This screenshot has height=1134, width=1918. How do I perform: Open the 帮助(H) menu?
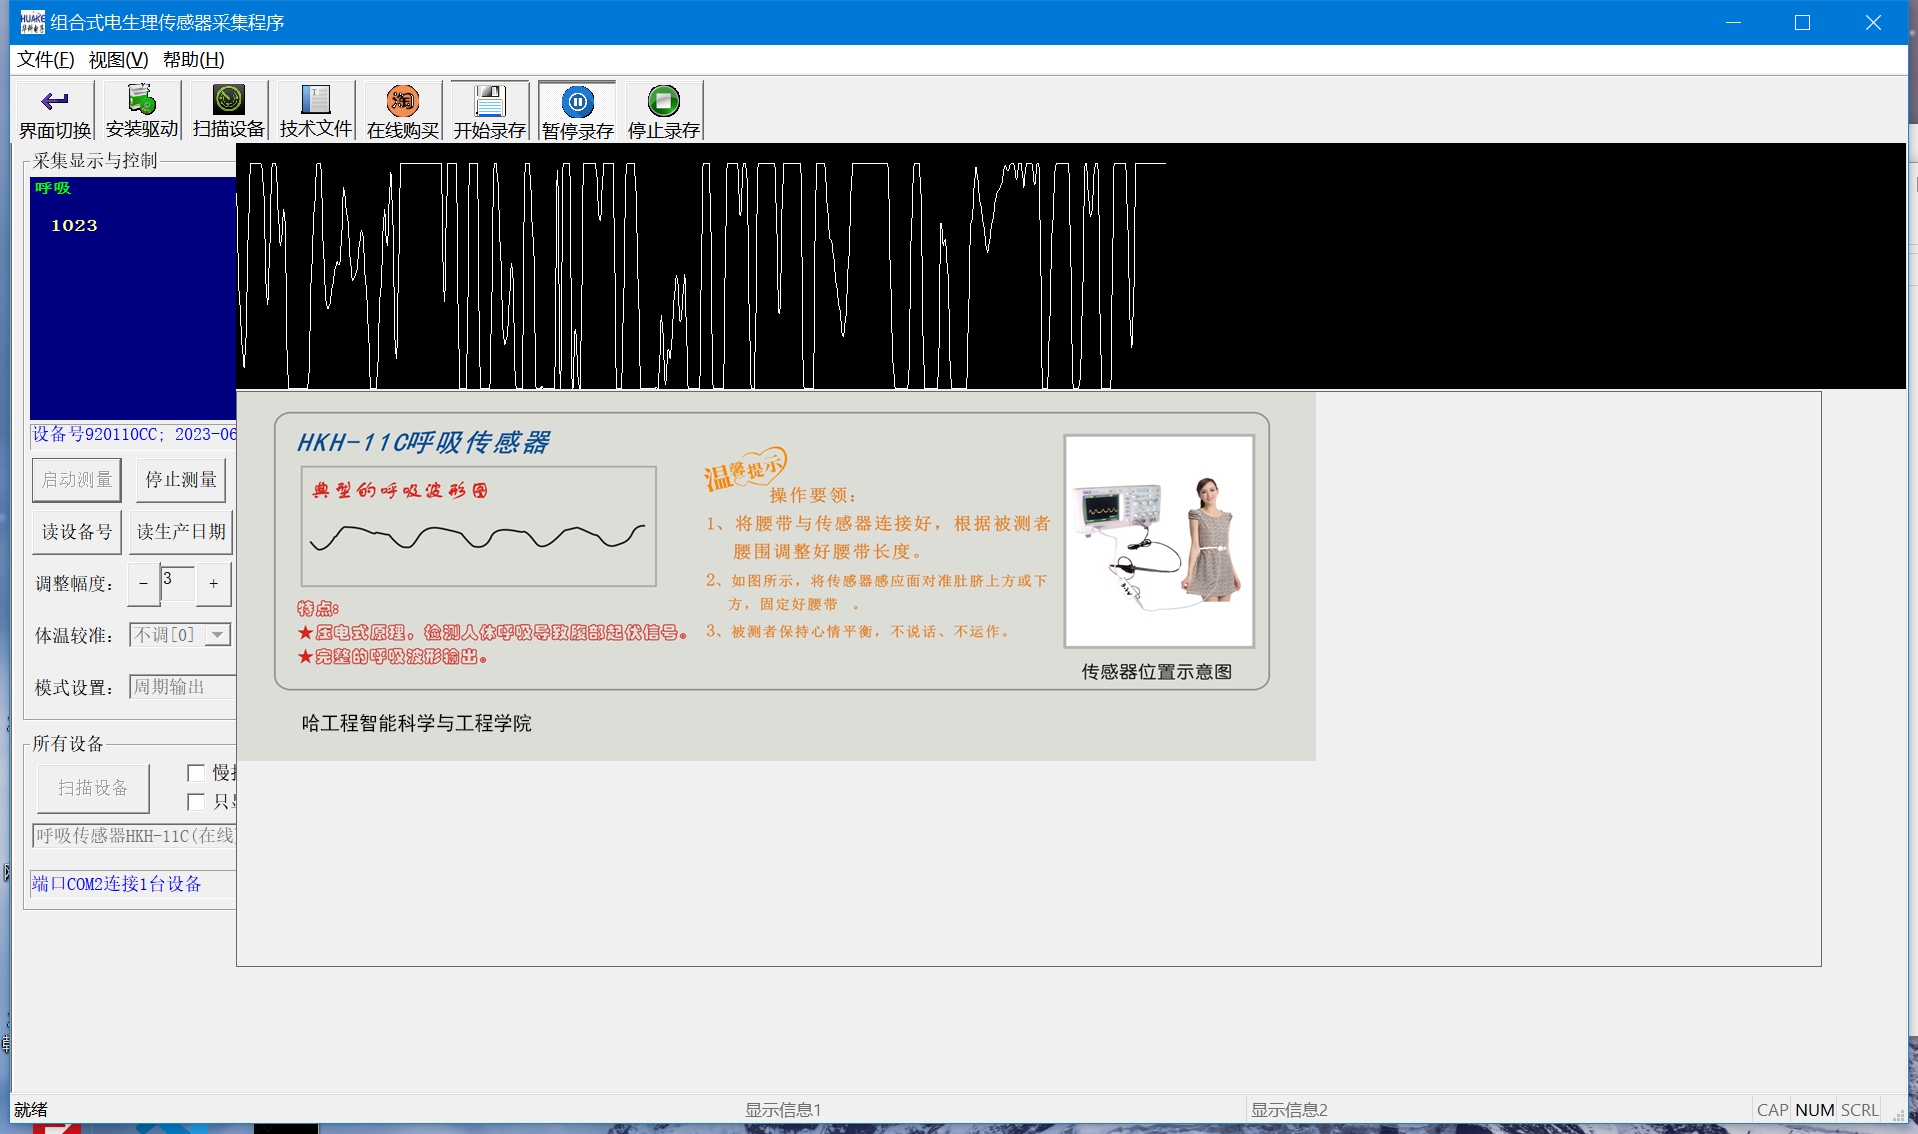(193, 60)
